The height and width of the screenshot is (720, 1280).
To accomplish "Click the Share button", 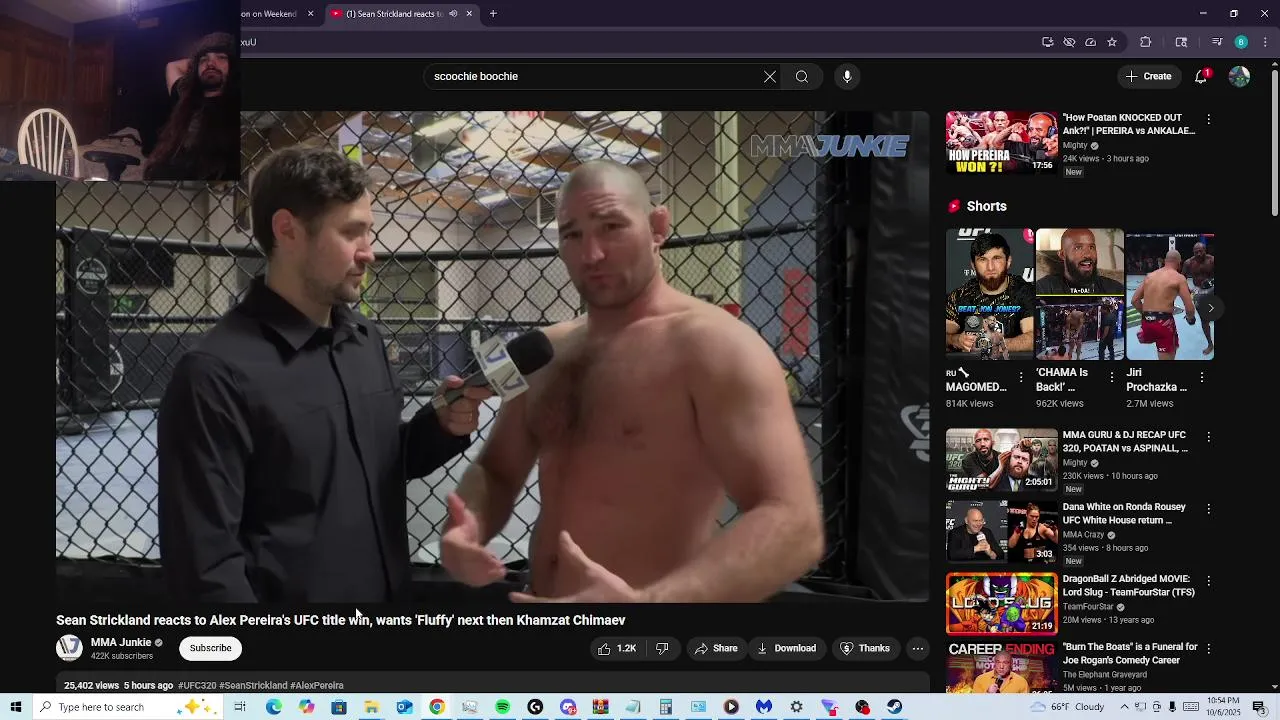I will [x=716, y=648].
